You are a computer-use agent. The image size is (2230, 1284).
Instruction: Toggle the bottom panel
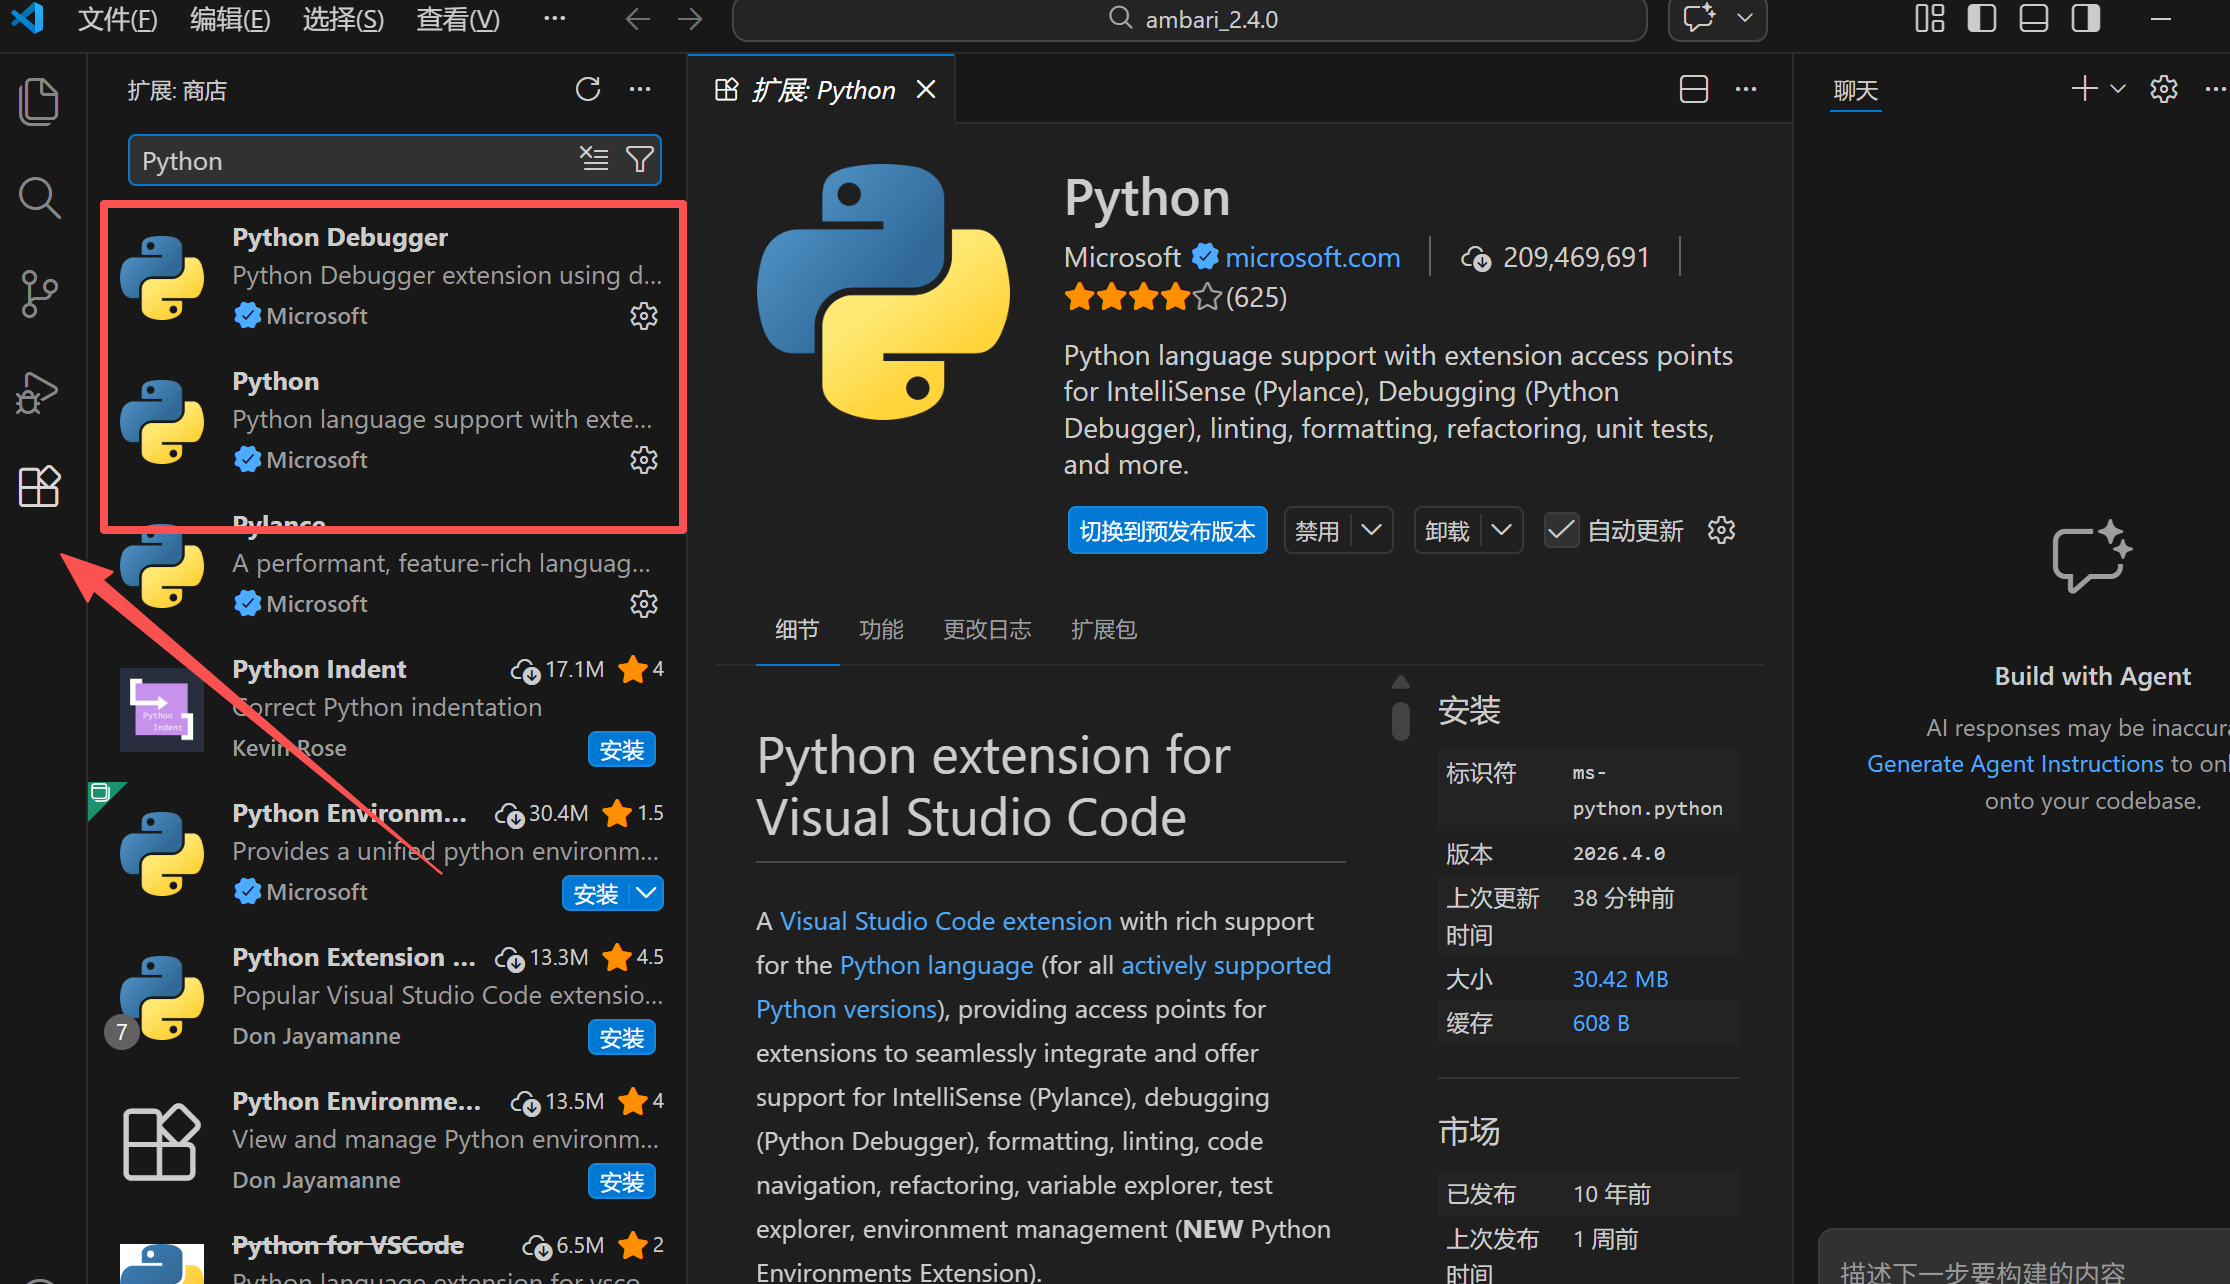point(2034,19)
